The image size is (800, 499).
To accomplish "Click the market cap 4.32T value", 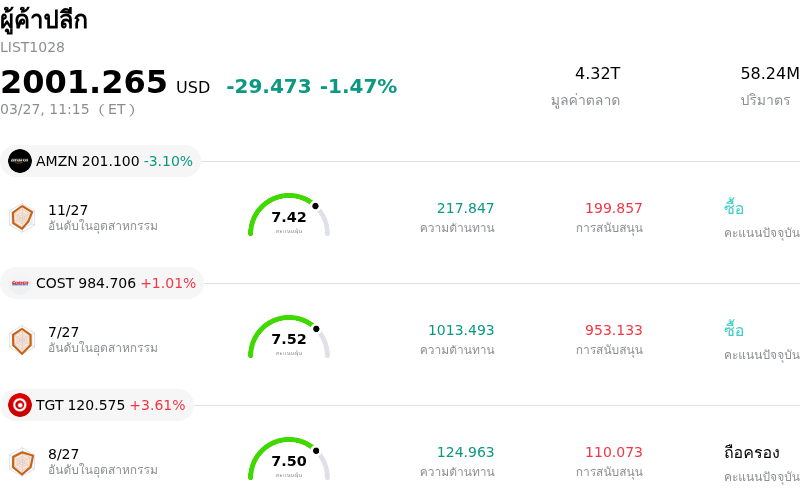I will pos(597,74).
